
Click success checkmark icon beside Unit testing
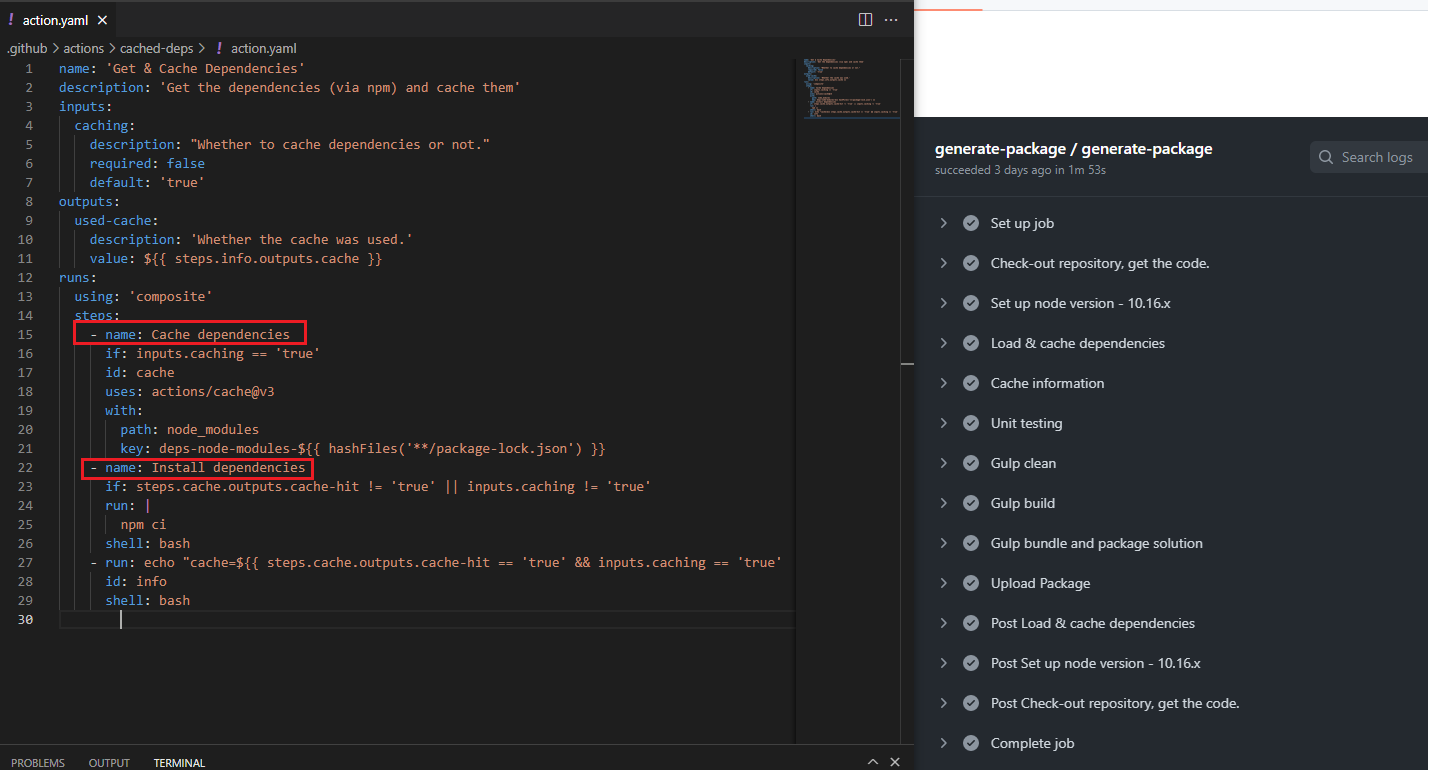[970, 423]
